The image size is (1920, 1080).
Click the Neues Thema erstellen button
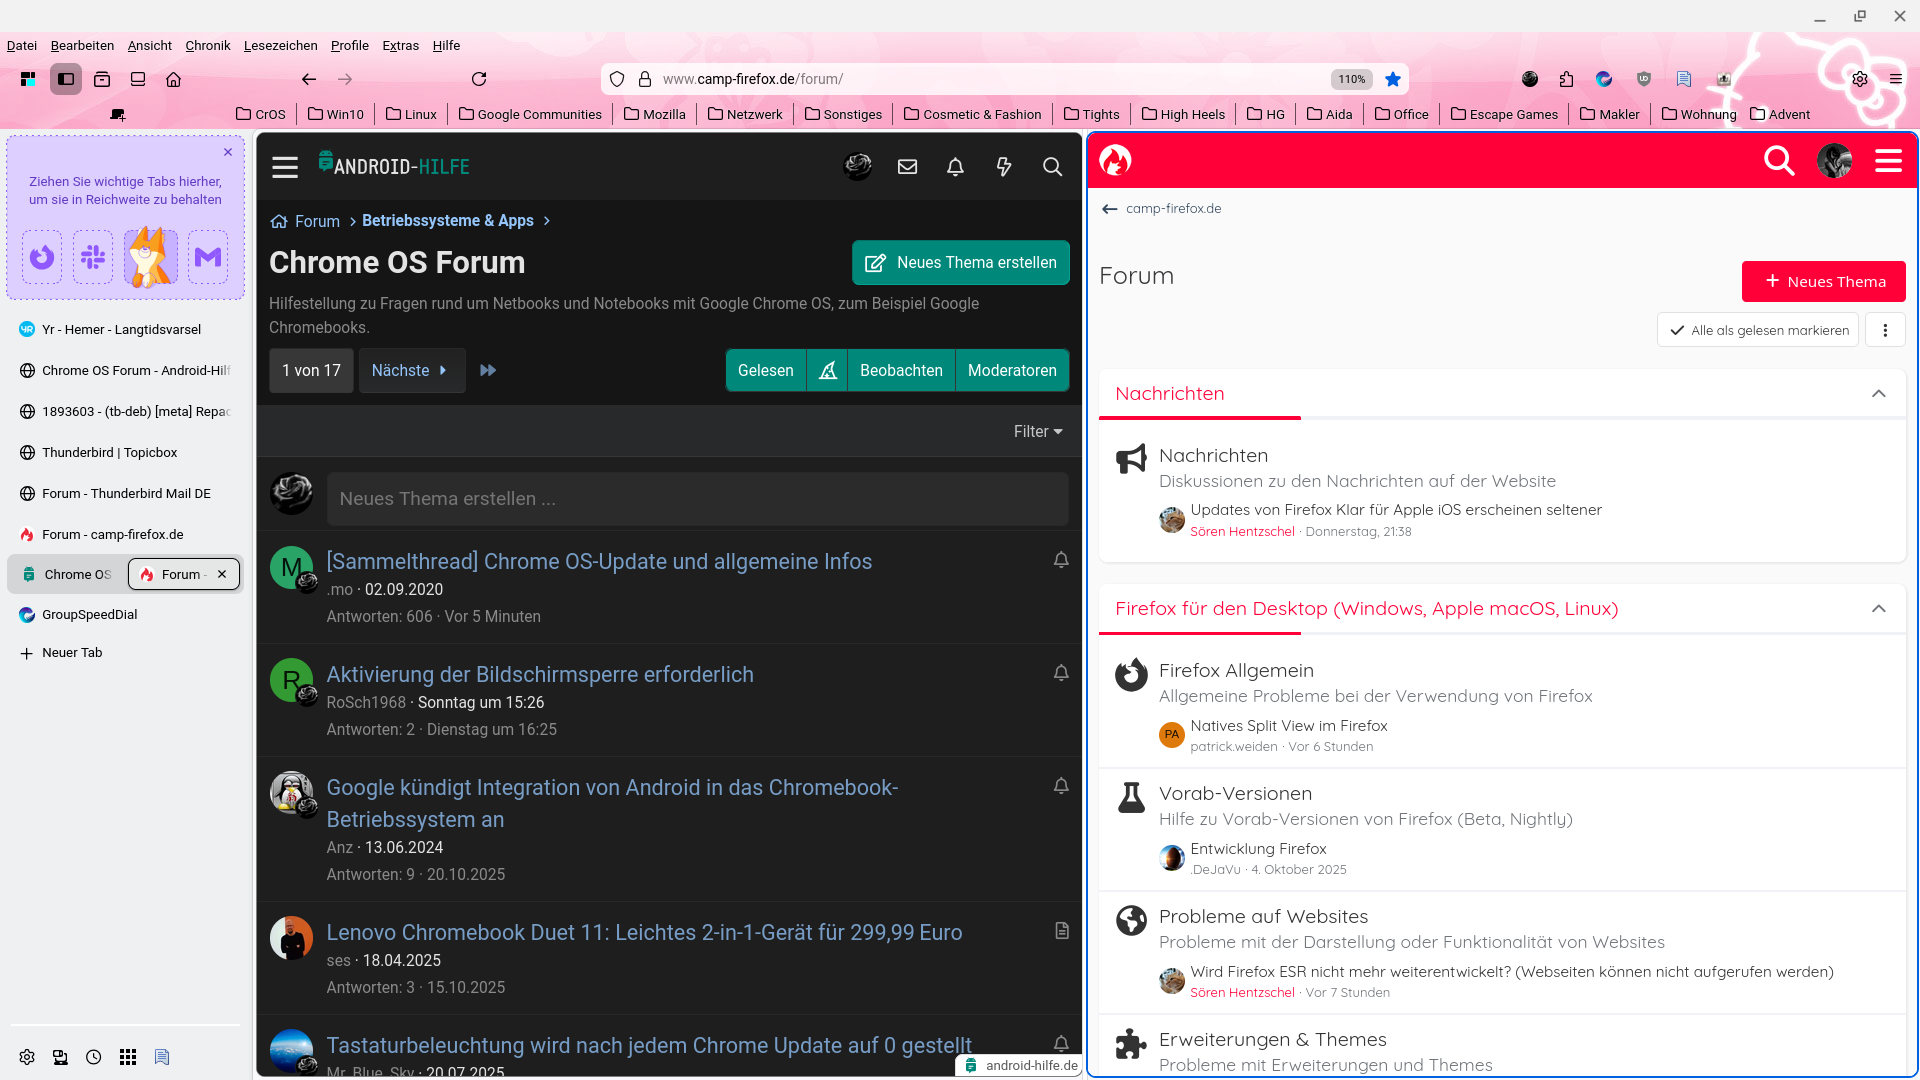click(960, 262)
